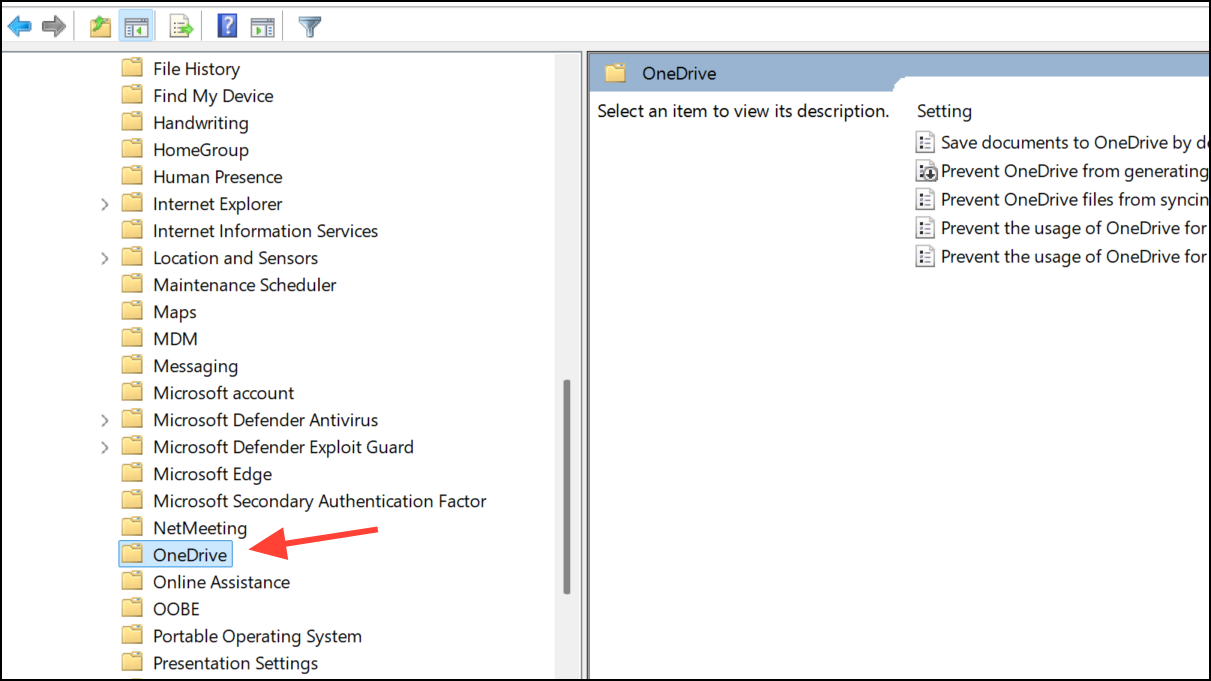Click folder icon beside Messaging
The width and height of the screenshot is (1211, 681).
[132, 365]
